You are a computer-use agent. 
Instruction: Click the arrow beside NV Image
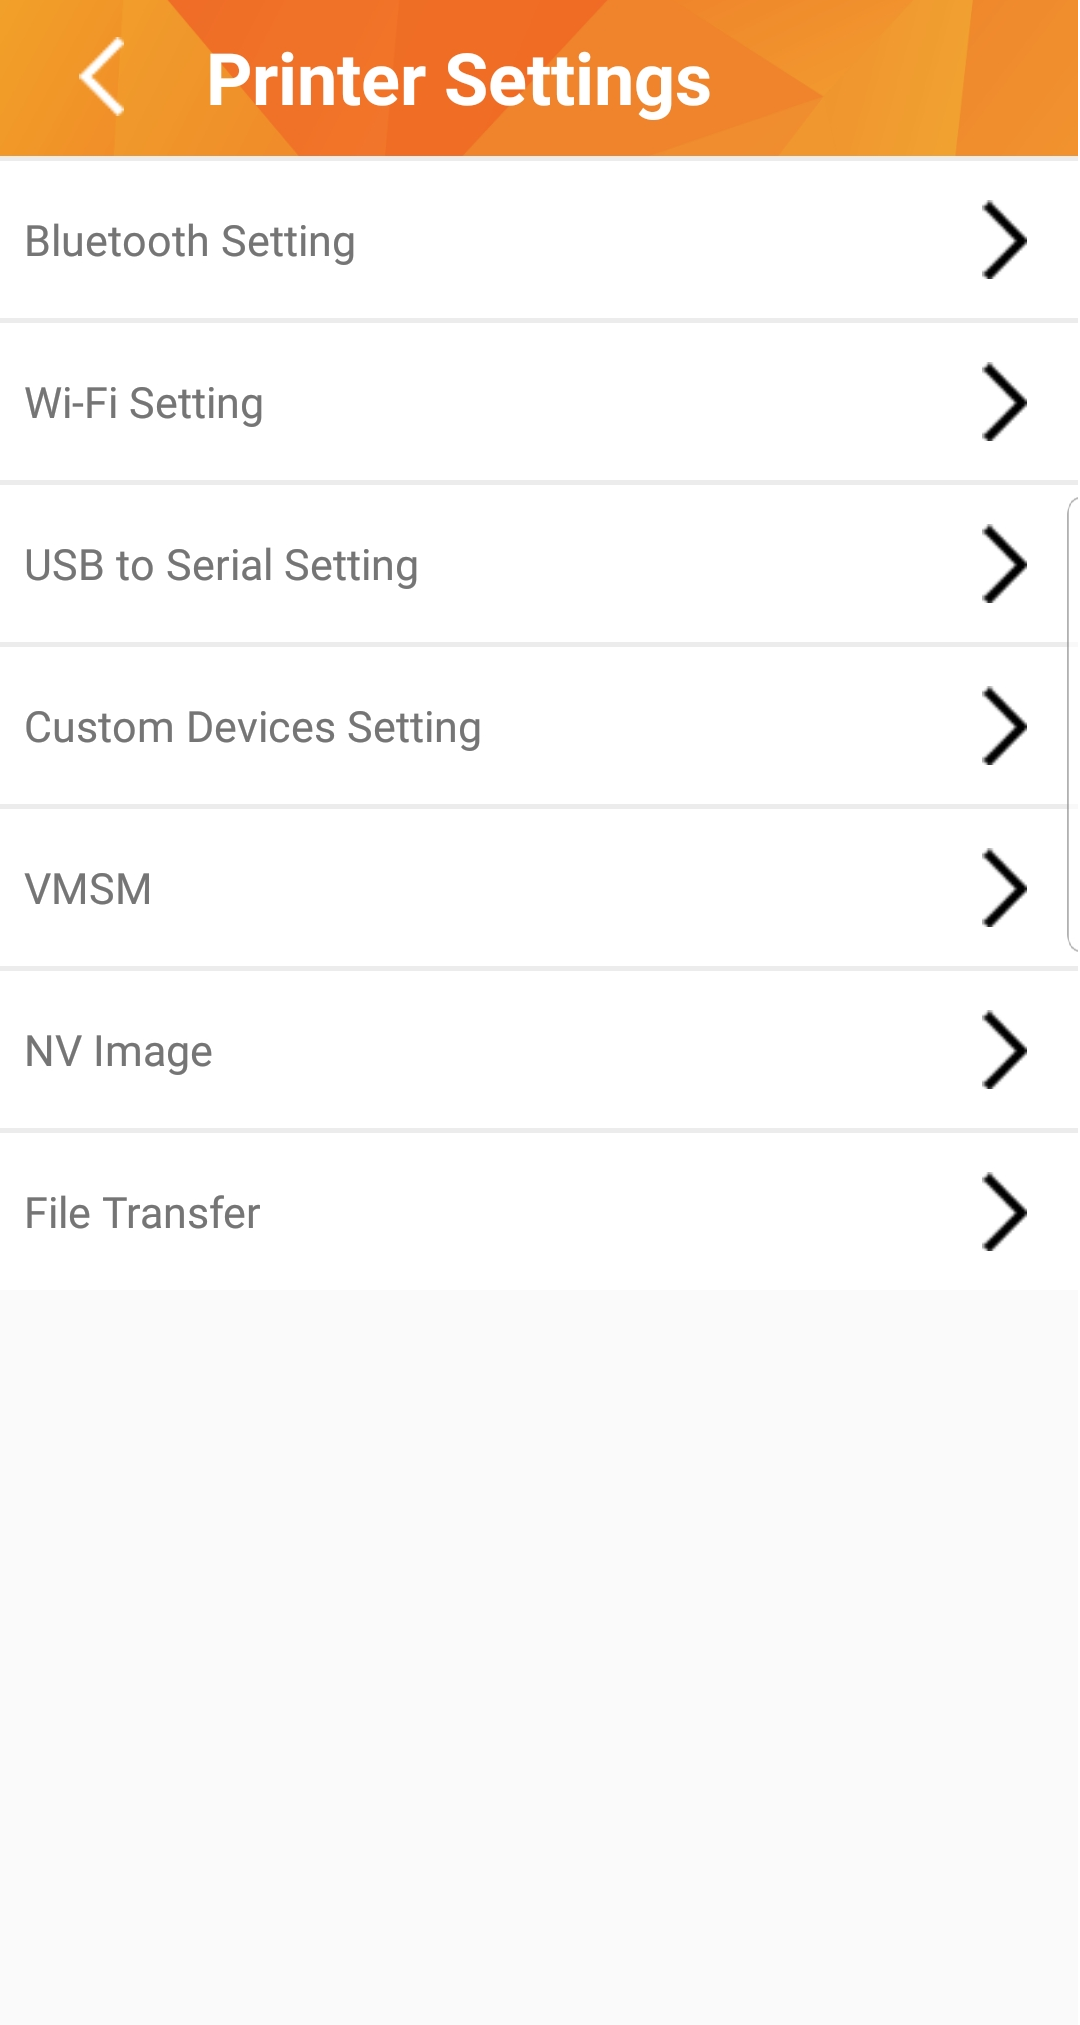point(1003,1051)
